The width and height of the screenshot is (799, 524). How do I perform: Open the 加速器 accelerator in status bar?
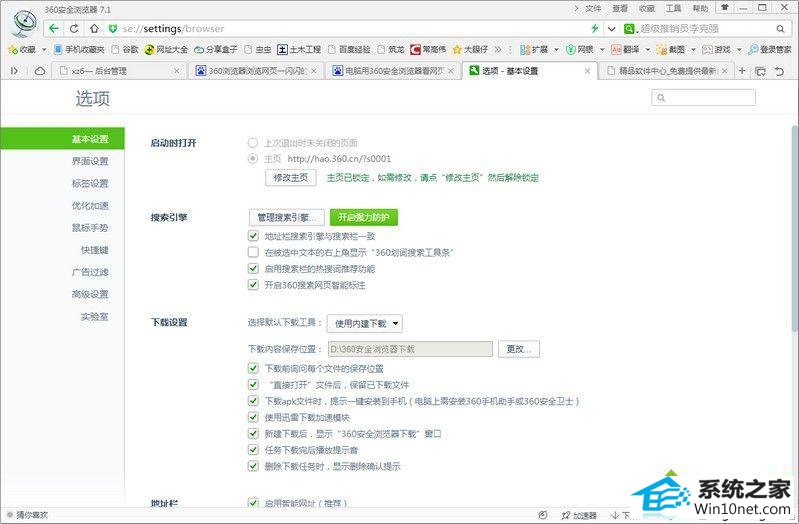(579, 515)
